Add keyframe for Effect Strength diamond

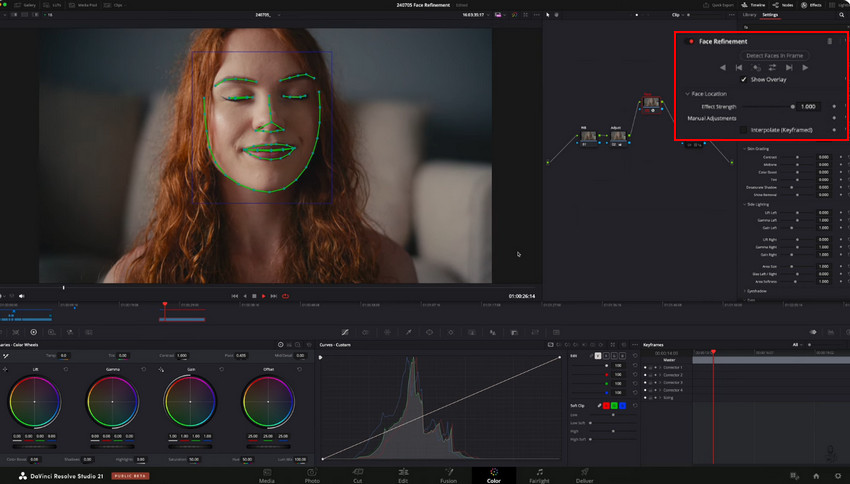click(x=834, y=107)
